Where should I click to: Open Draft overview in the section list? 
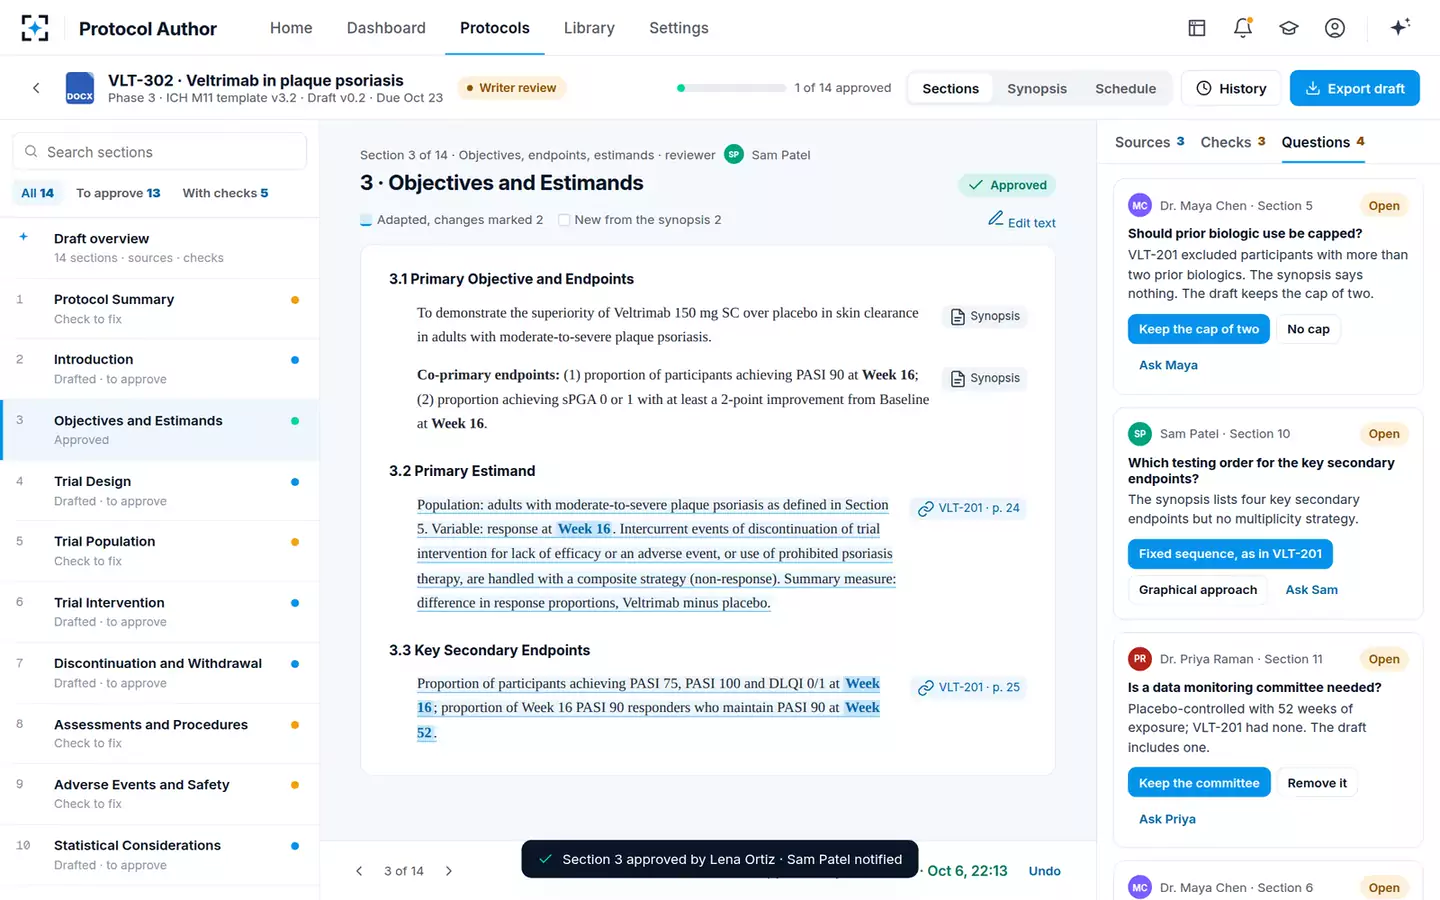[160, 248]
